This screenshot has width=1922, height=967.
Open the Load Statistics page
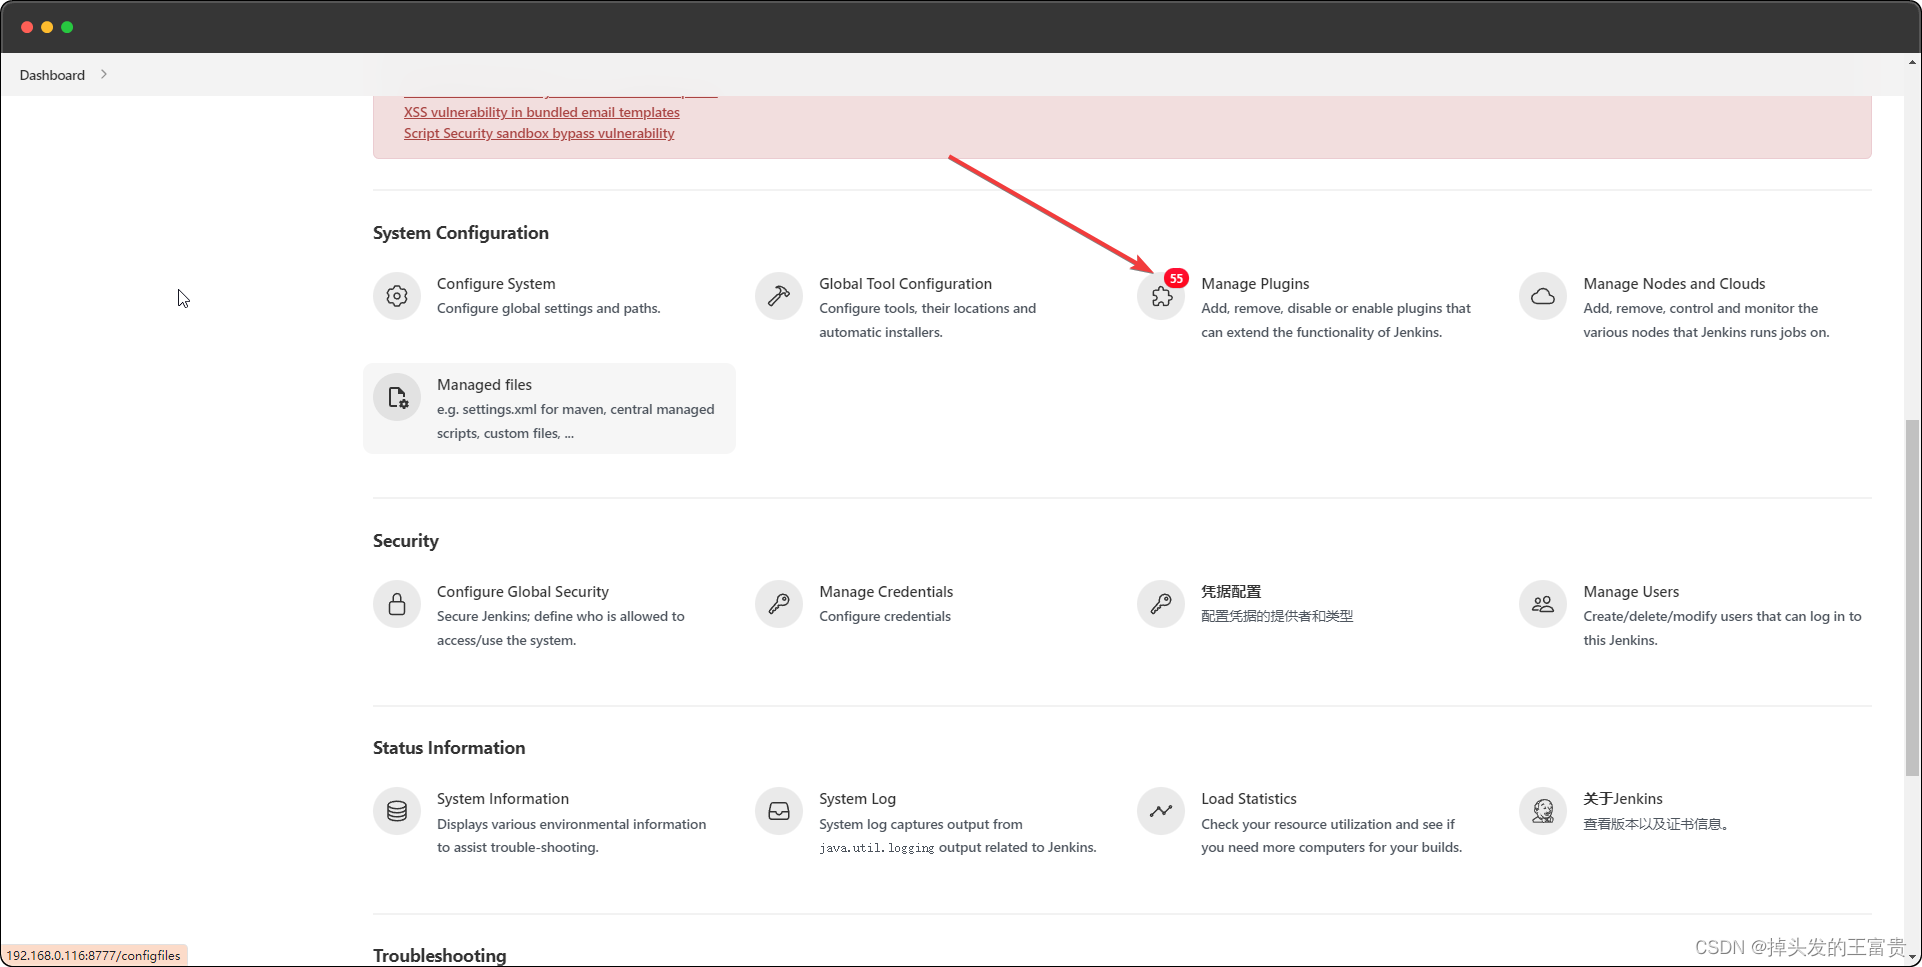[1249, 799]
